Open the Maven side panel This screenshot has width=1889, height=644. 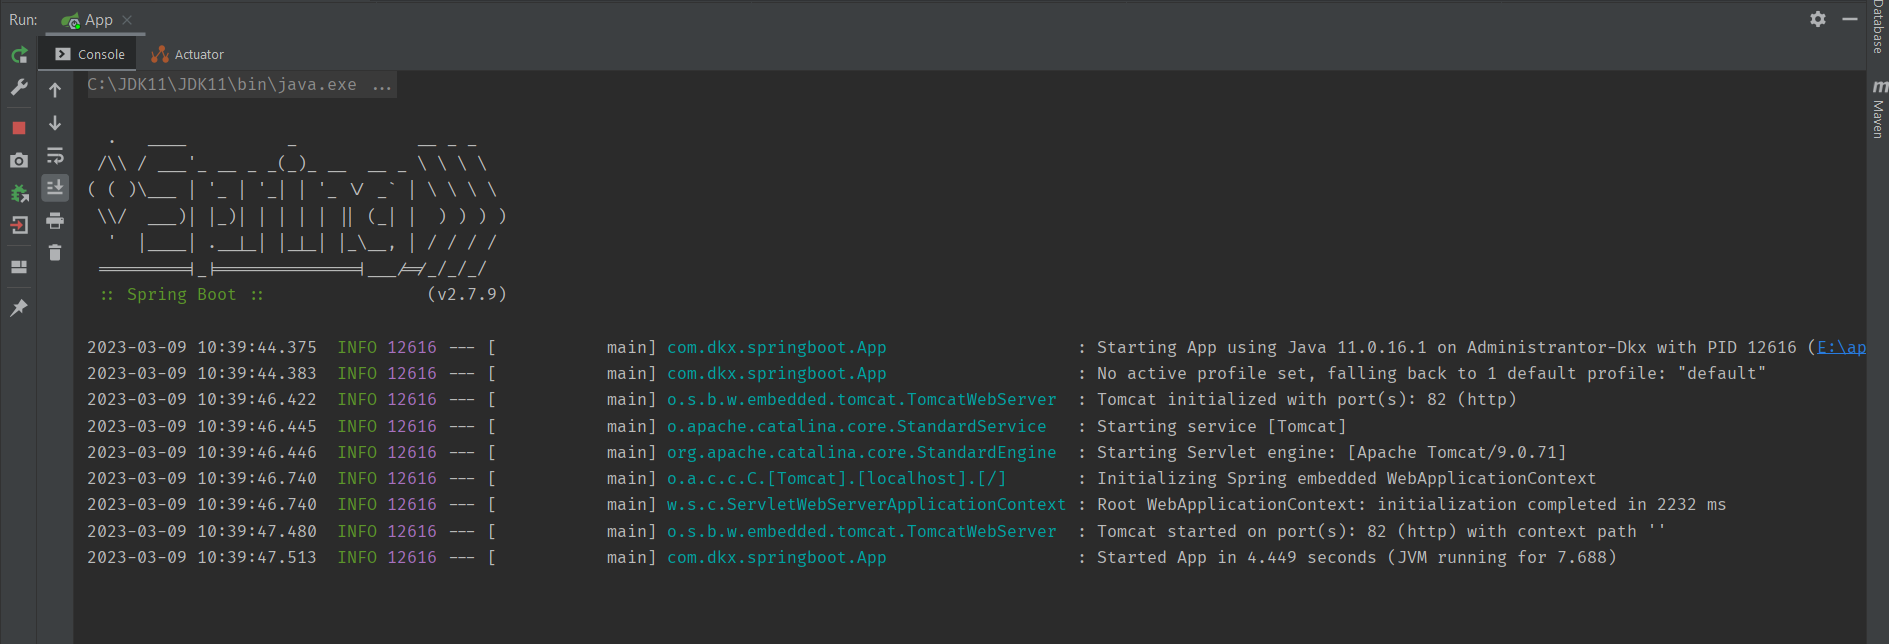(x=1878, y=110)
